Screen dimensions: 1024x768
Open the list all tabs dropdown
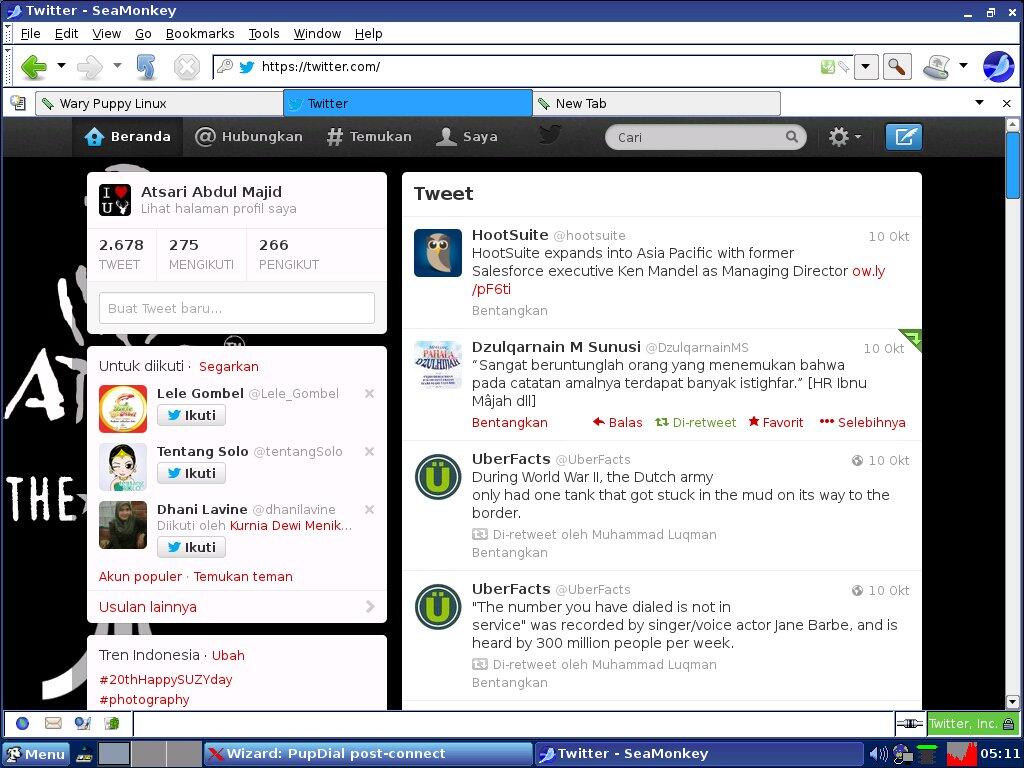coord(979,103)
